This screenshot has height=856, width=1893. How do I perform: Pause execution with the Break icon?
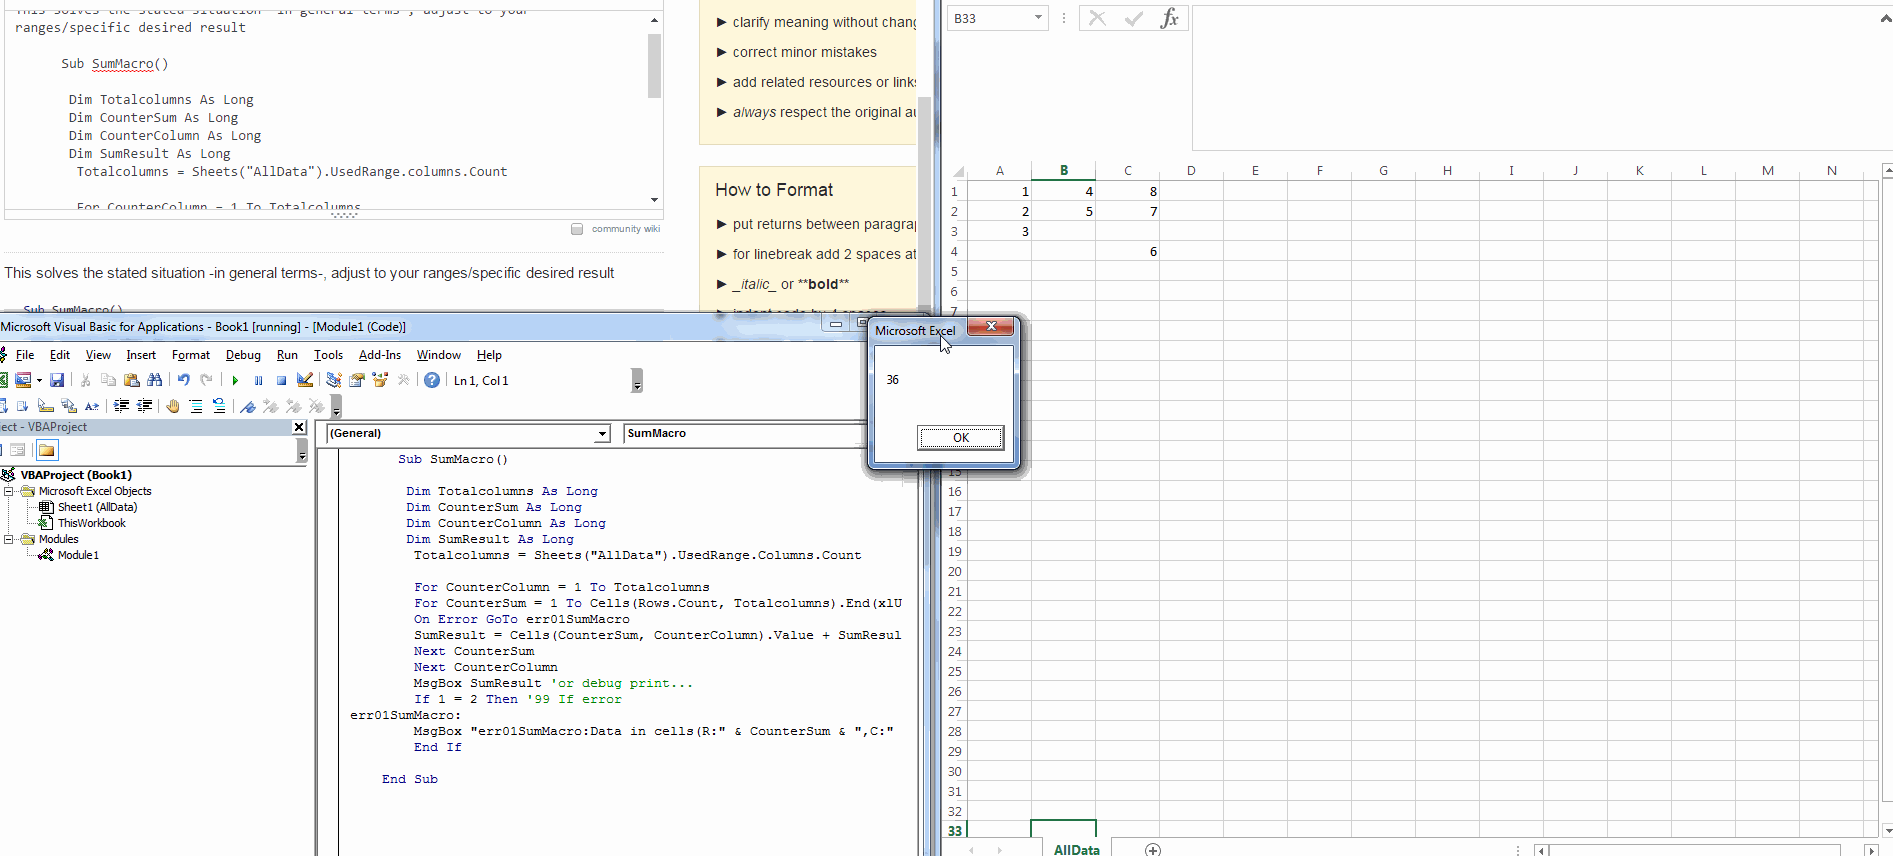coord(258,380)
